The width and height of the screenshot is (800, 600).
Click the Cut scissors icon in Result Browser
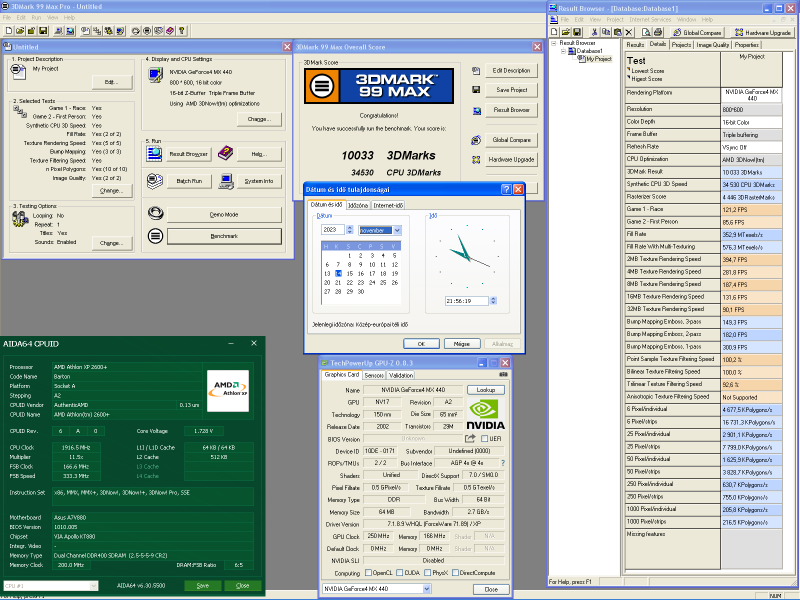point(594,32)
